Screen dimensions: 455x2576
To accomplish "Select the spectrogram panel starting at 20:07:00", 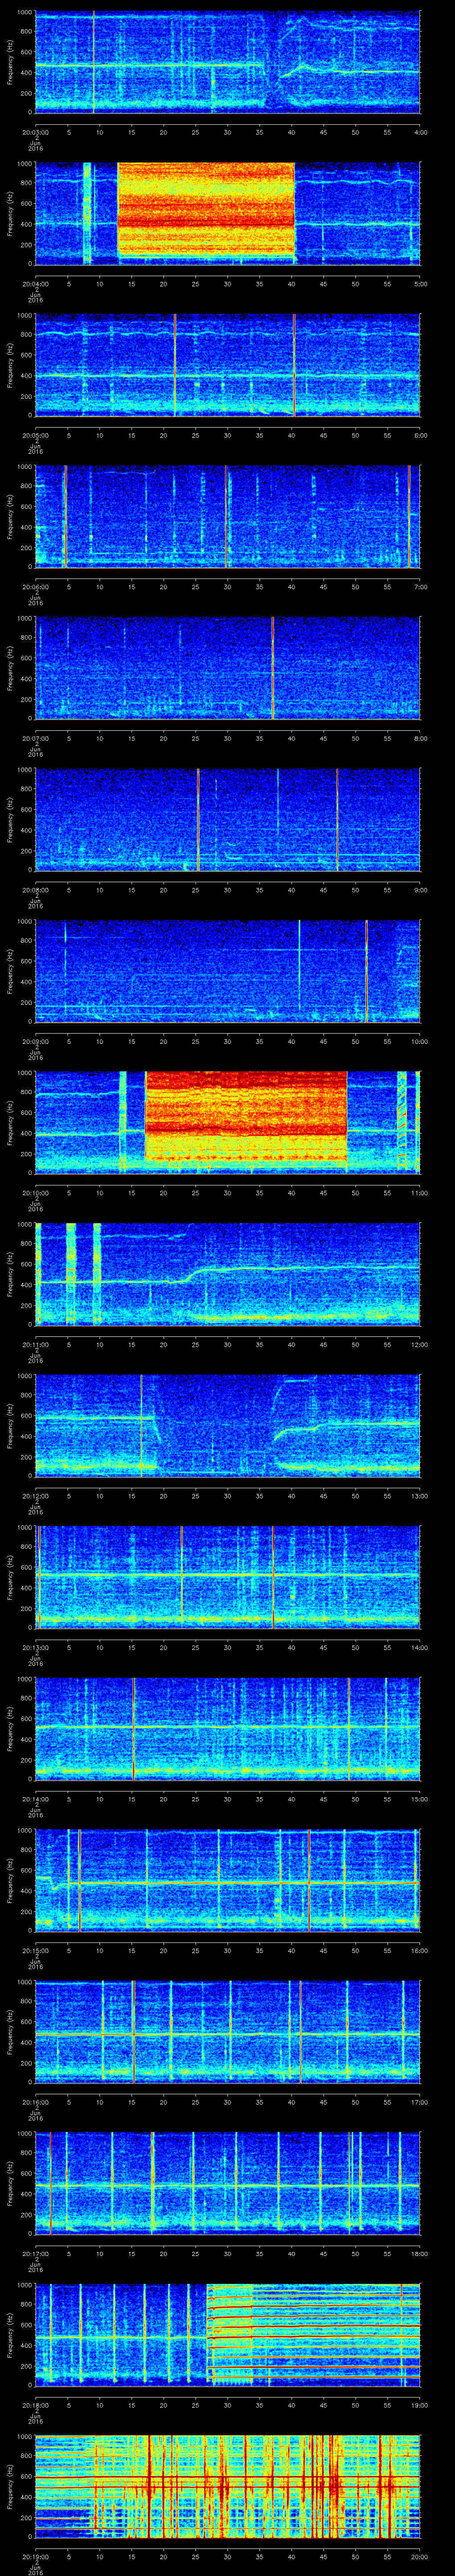I will 228,668.
